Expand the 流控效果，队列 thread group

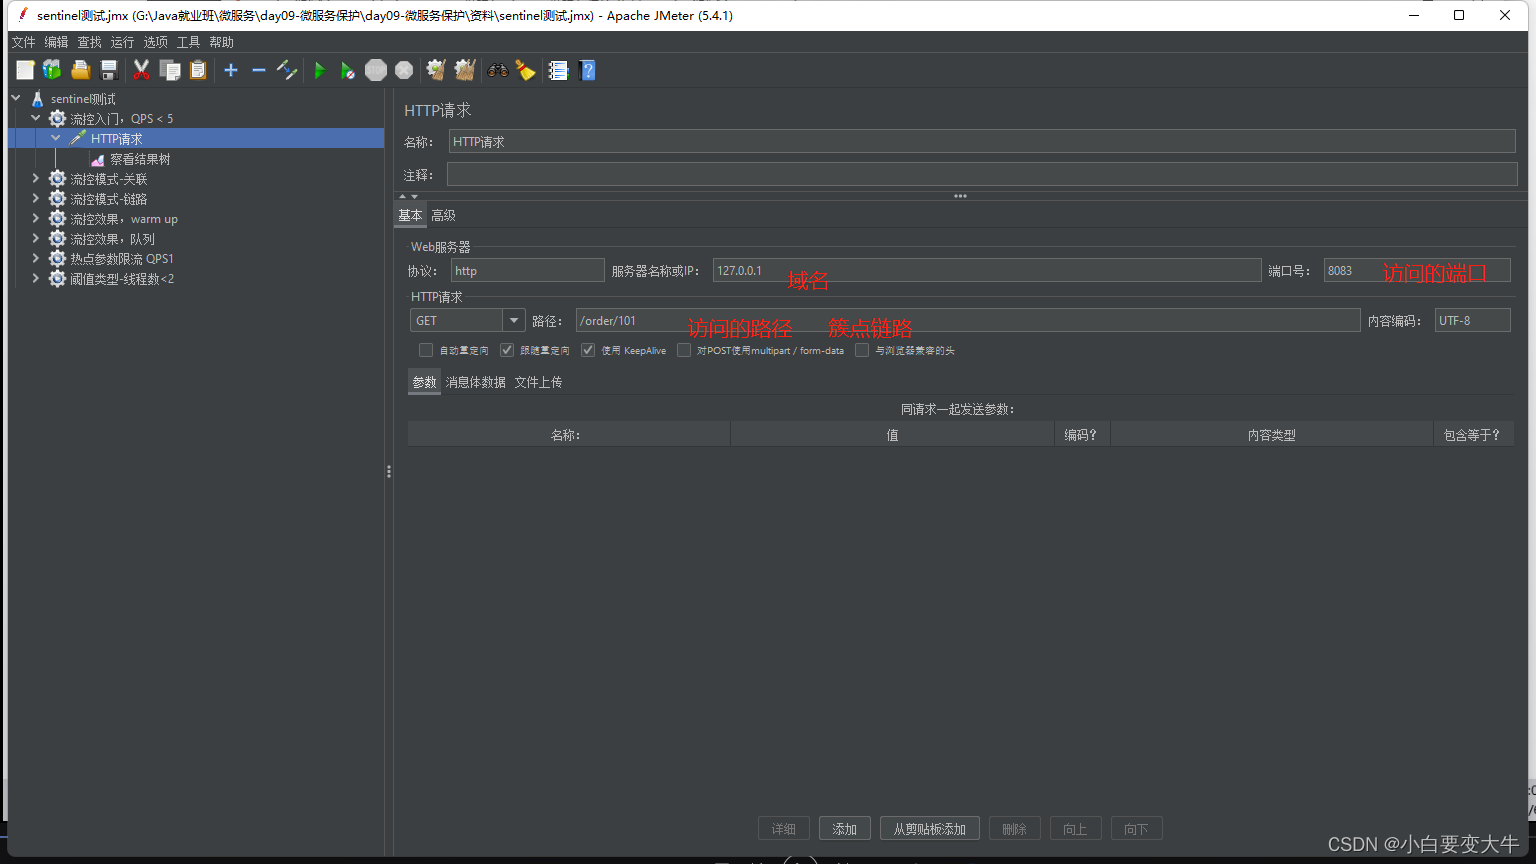click(x=36, y=239)
